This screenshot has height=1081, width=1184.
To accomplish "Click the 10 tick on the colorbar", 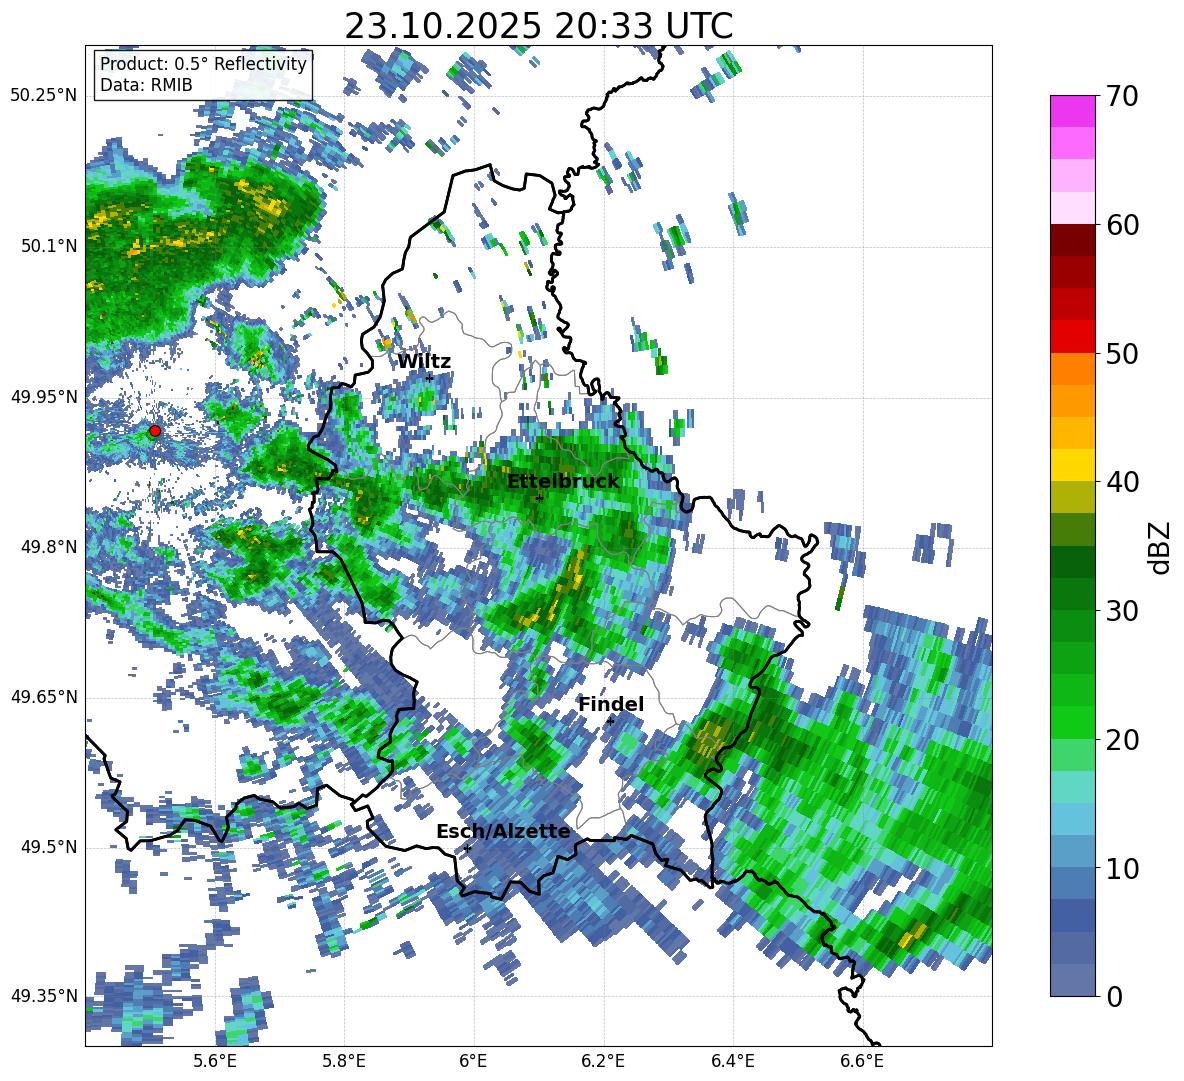I will pos(1121,868).
